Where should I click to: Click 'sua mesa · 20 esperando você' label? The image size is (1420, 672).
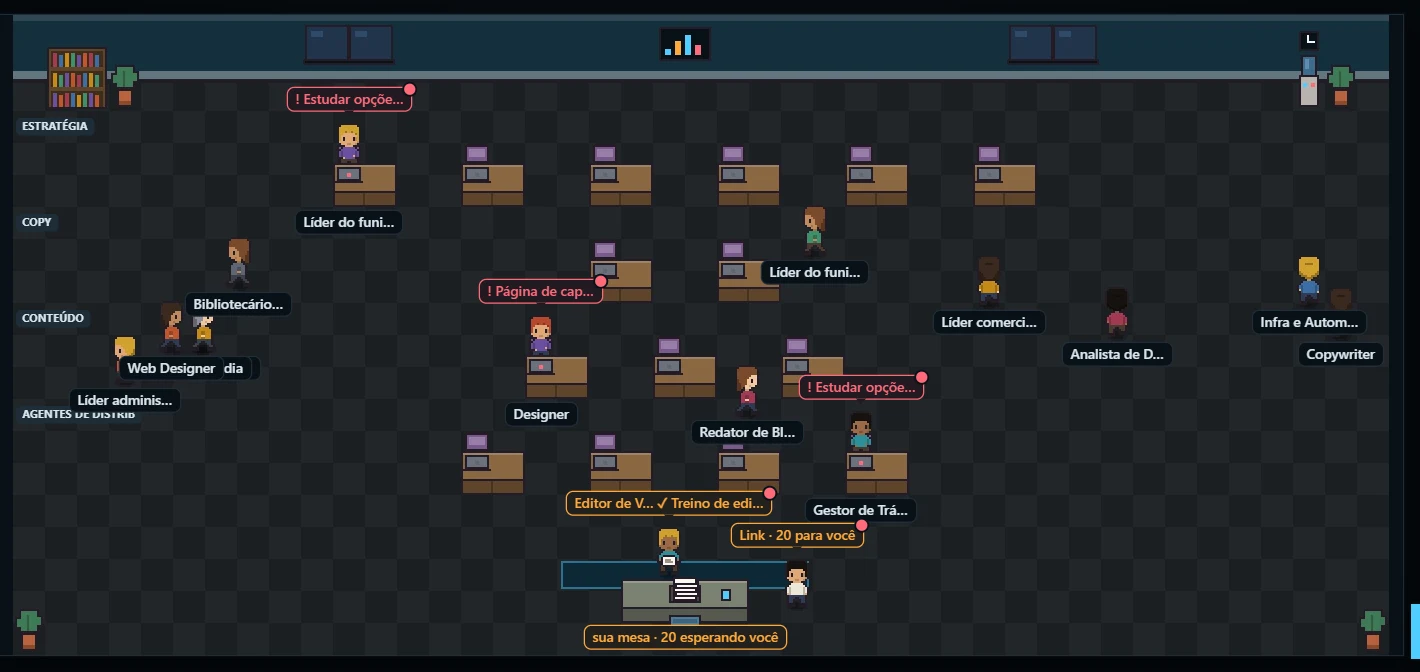click(x=685, y=637)
